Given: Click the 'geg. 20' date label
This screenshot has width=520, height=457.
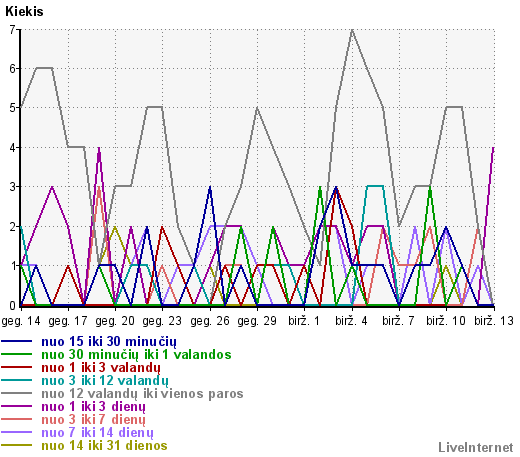Looking at the screenshot, I should coord(115,321).
